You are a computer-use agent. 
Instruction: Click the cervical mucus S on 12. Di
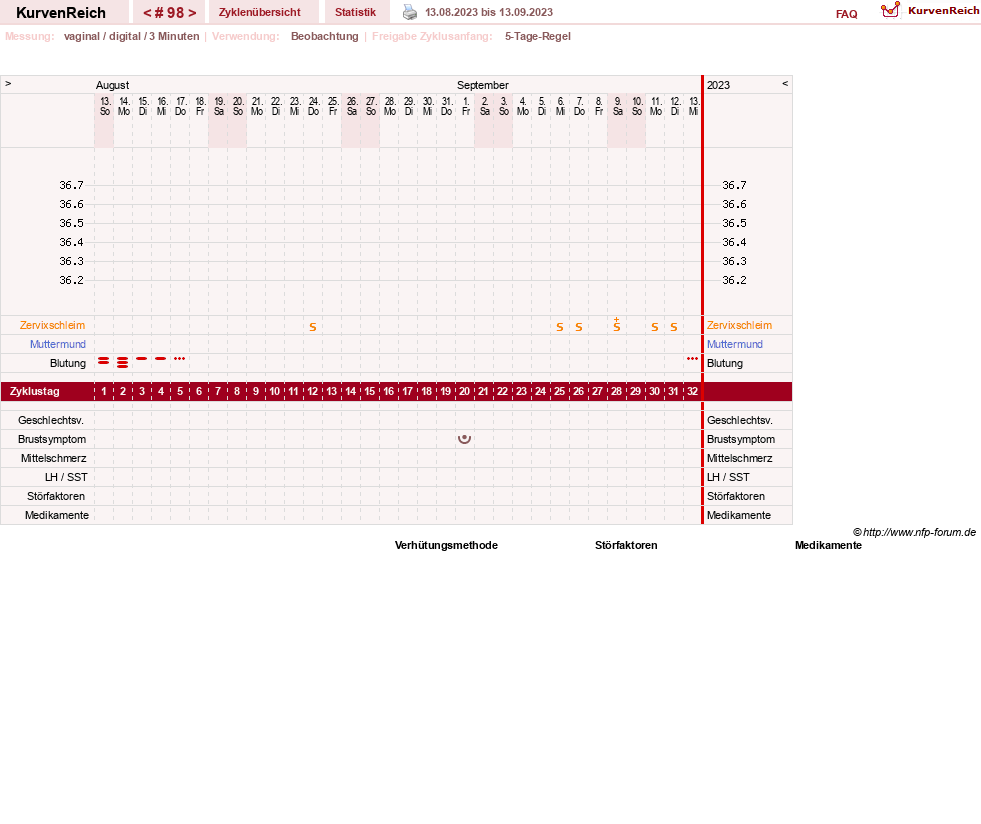click(674, 327)
